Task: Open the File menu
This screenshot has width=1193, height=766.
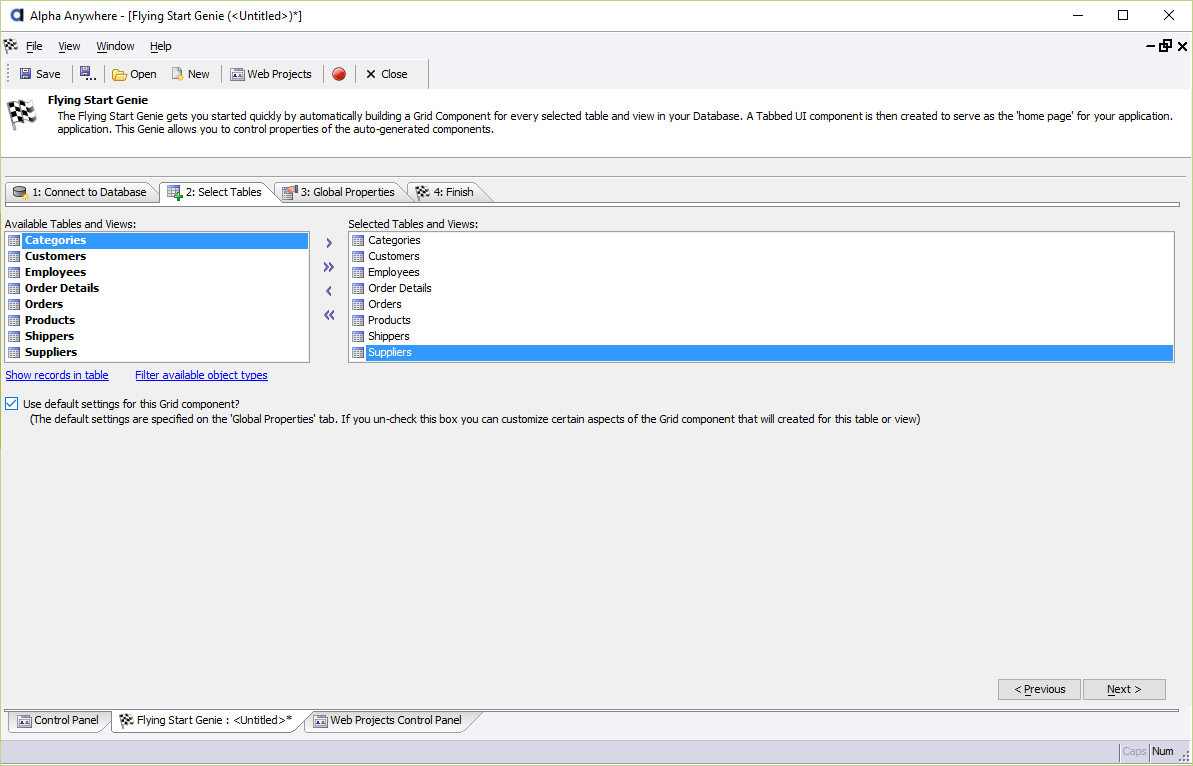Action: pos(34,46)
